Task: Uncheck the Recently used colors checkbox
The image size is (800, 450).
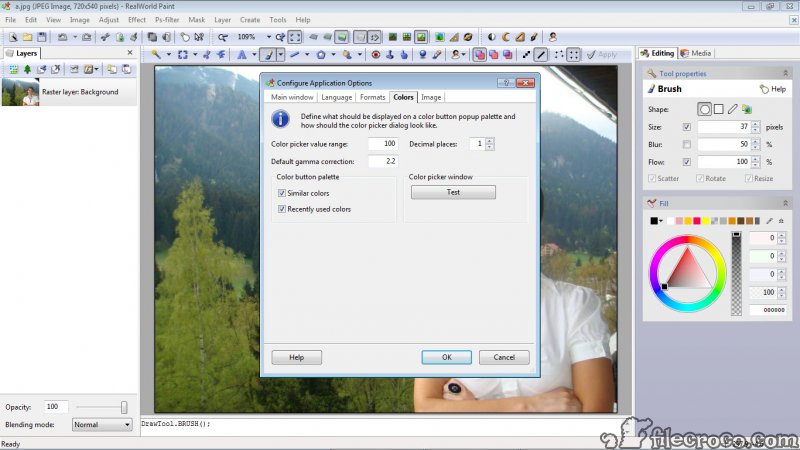Action: tap(282, 209)
